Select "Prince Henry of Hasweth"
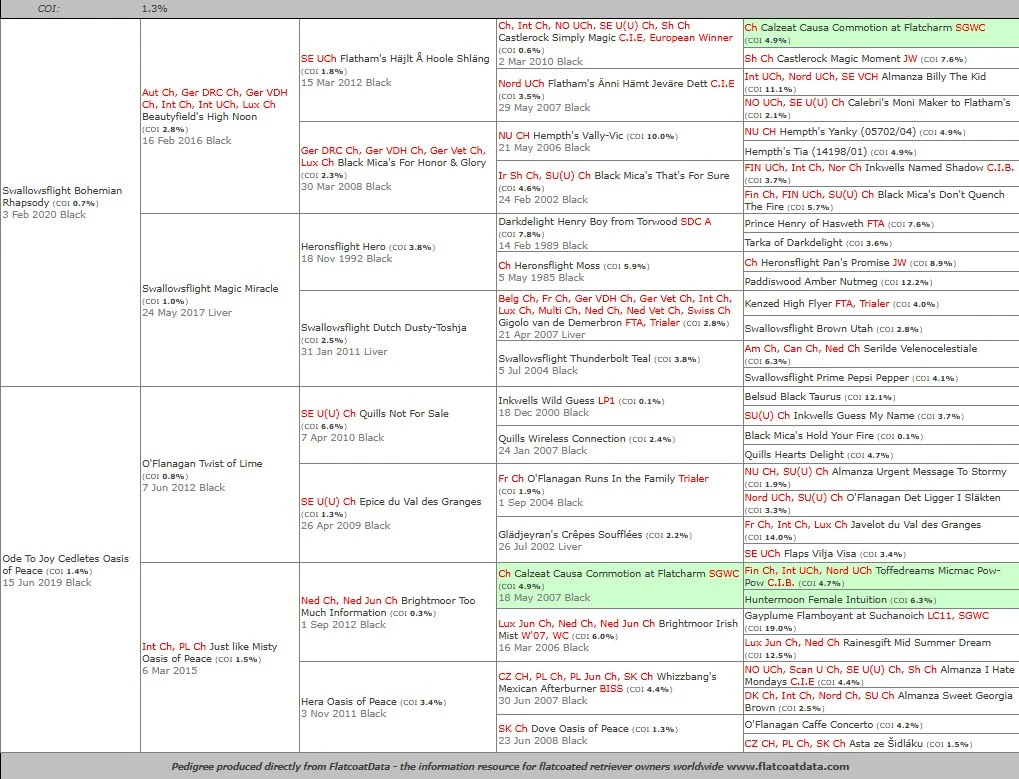 [804, 223]
